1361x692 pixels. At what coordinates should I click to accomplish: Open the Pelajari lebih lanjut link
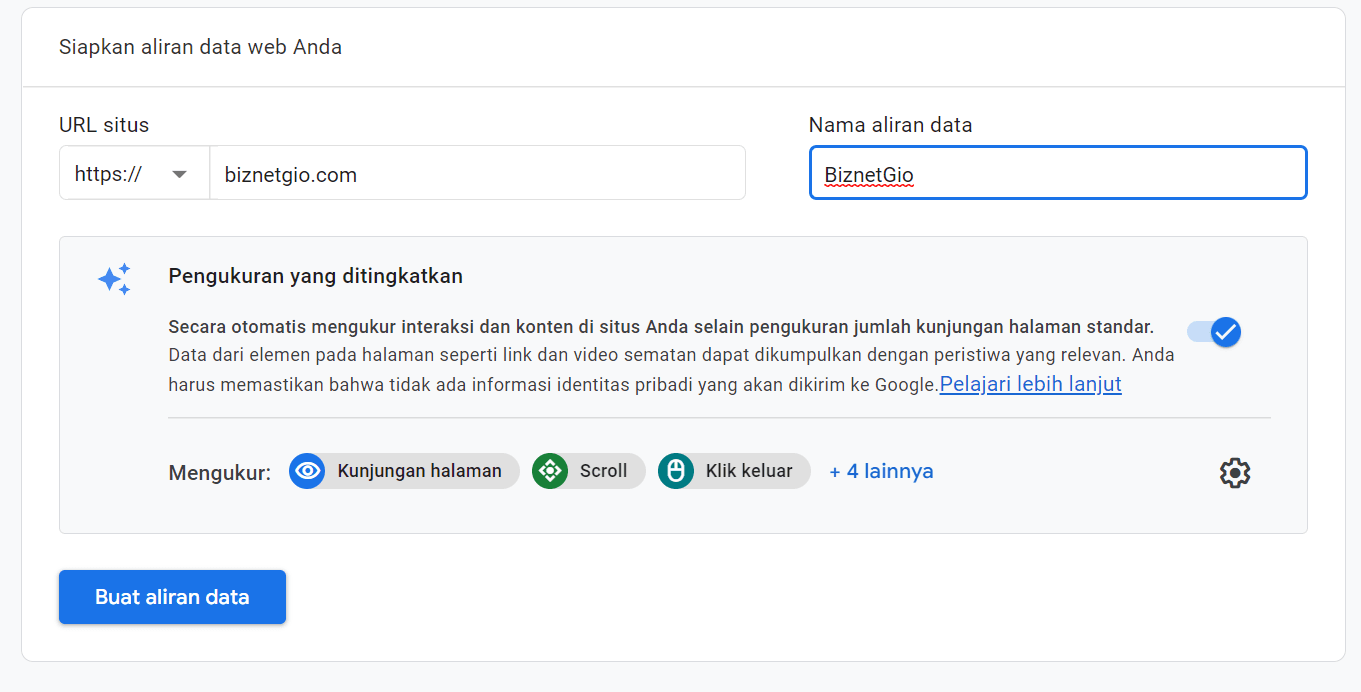click(1030, 384)
